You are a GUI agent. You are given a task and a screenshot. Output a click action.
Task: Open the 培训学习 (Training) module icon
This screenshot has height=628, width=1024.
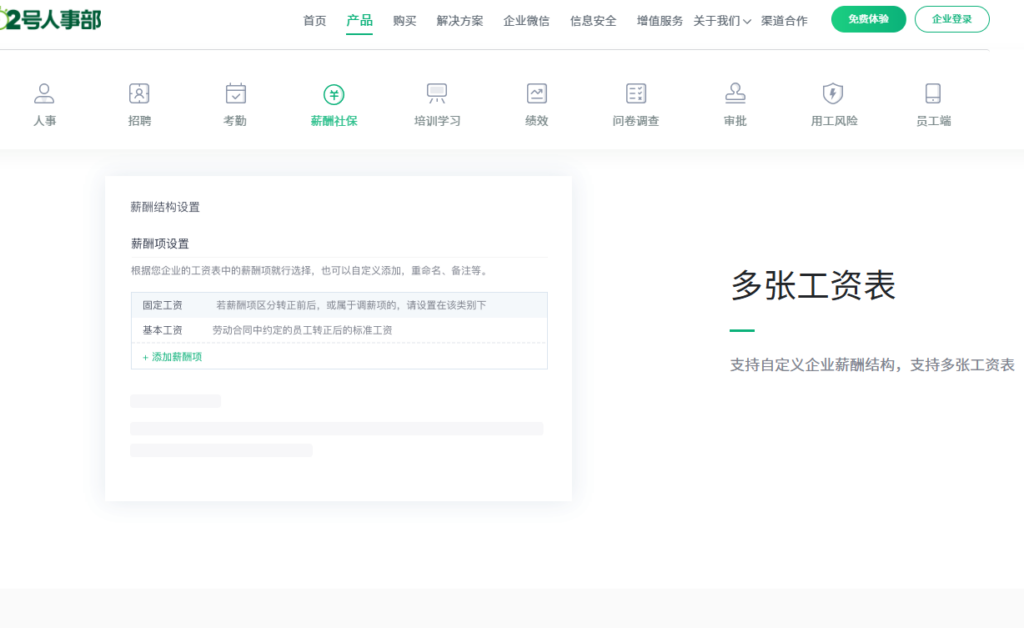pos(436,100)
